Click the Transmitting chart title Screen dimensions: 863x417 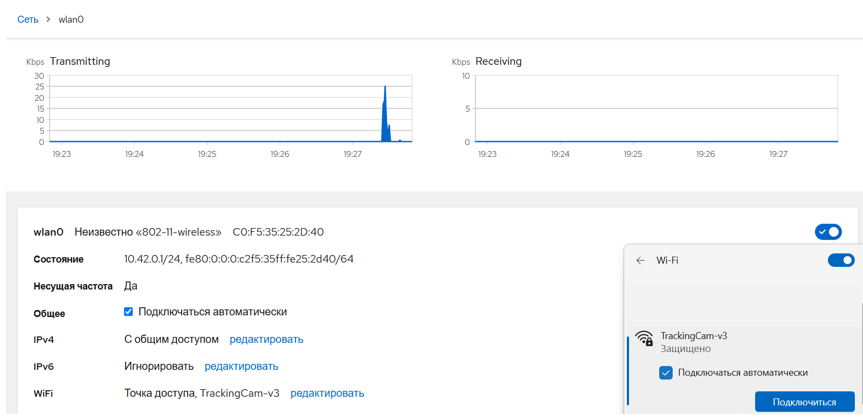80,61
